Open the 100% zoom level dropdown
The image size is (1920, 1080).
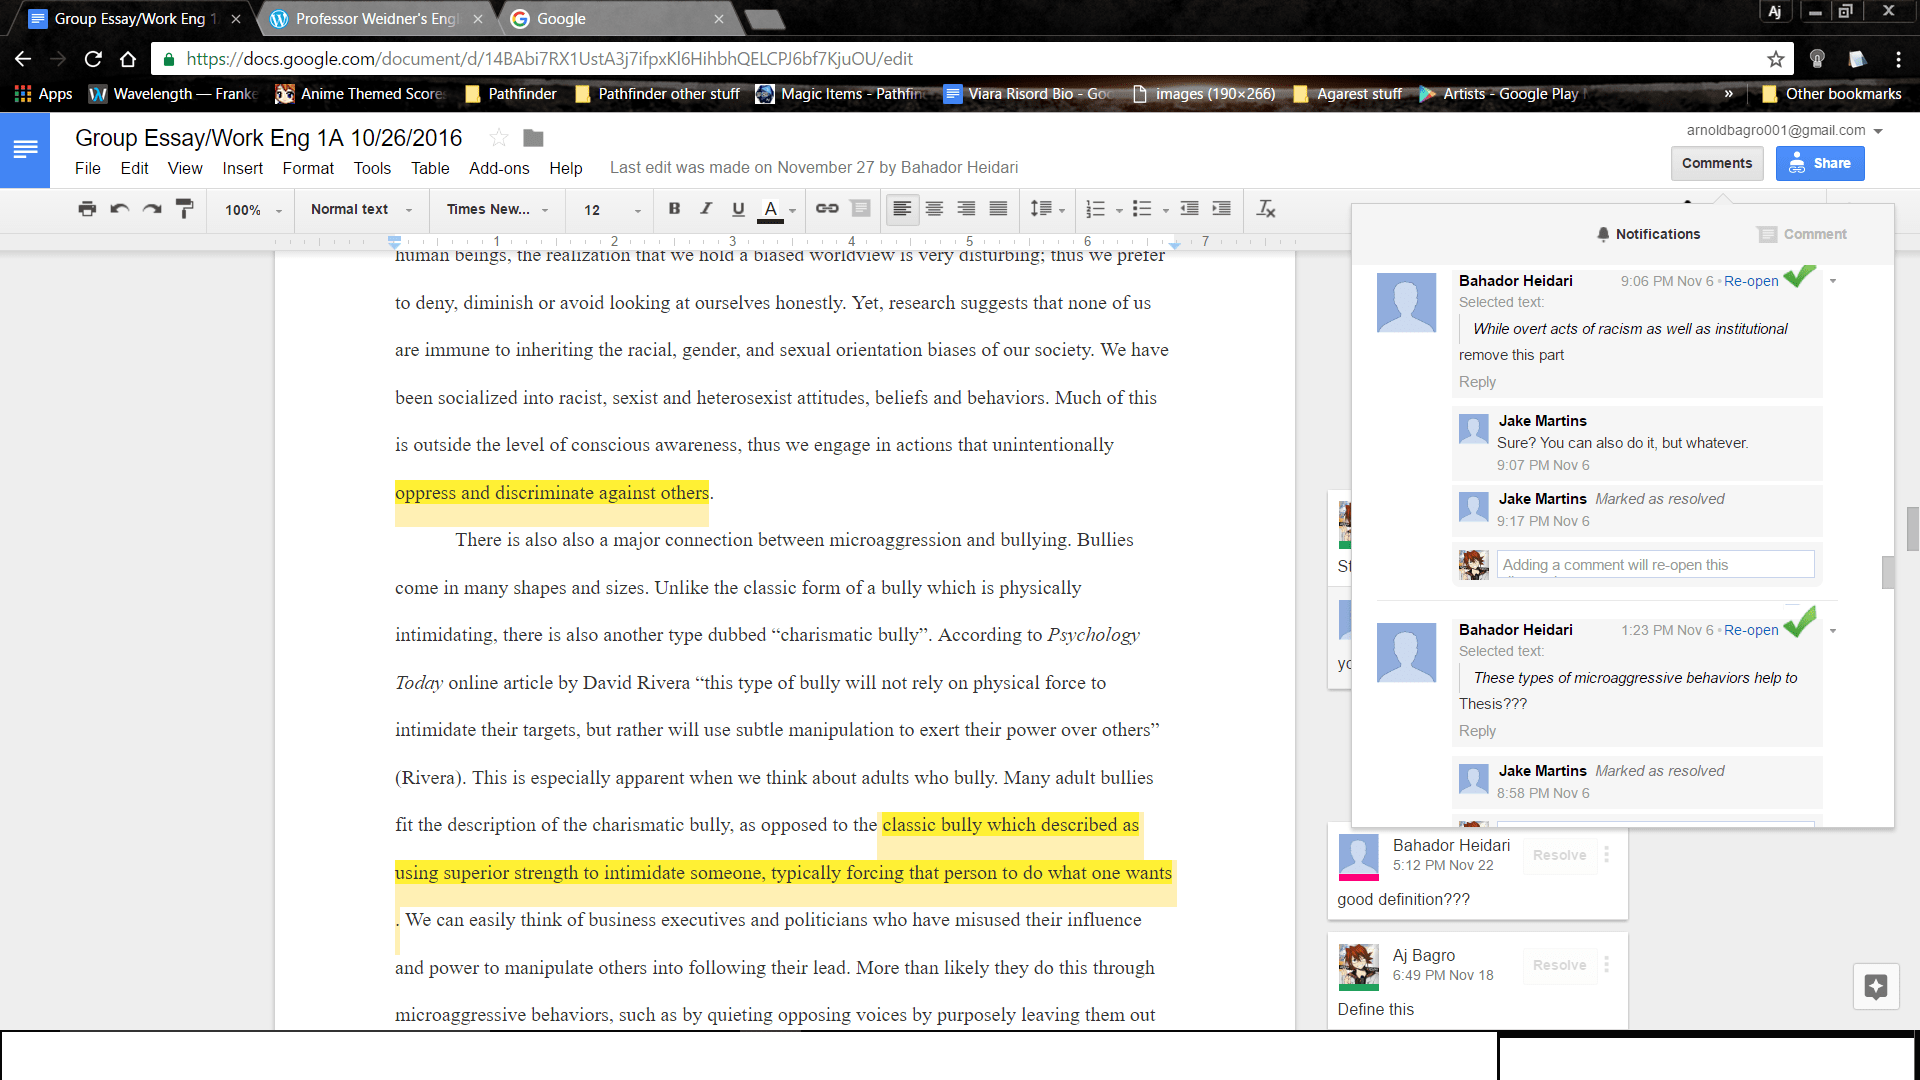tap(253, 210)
